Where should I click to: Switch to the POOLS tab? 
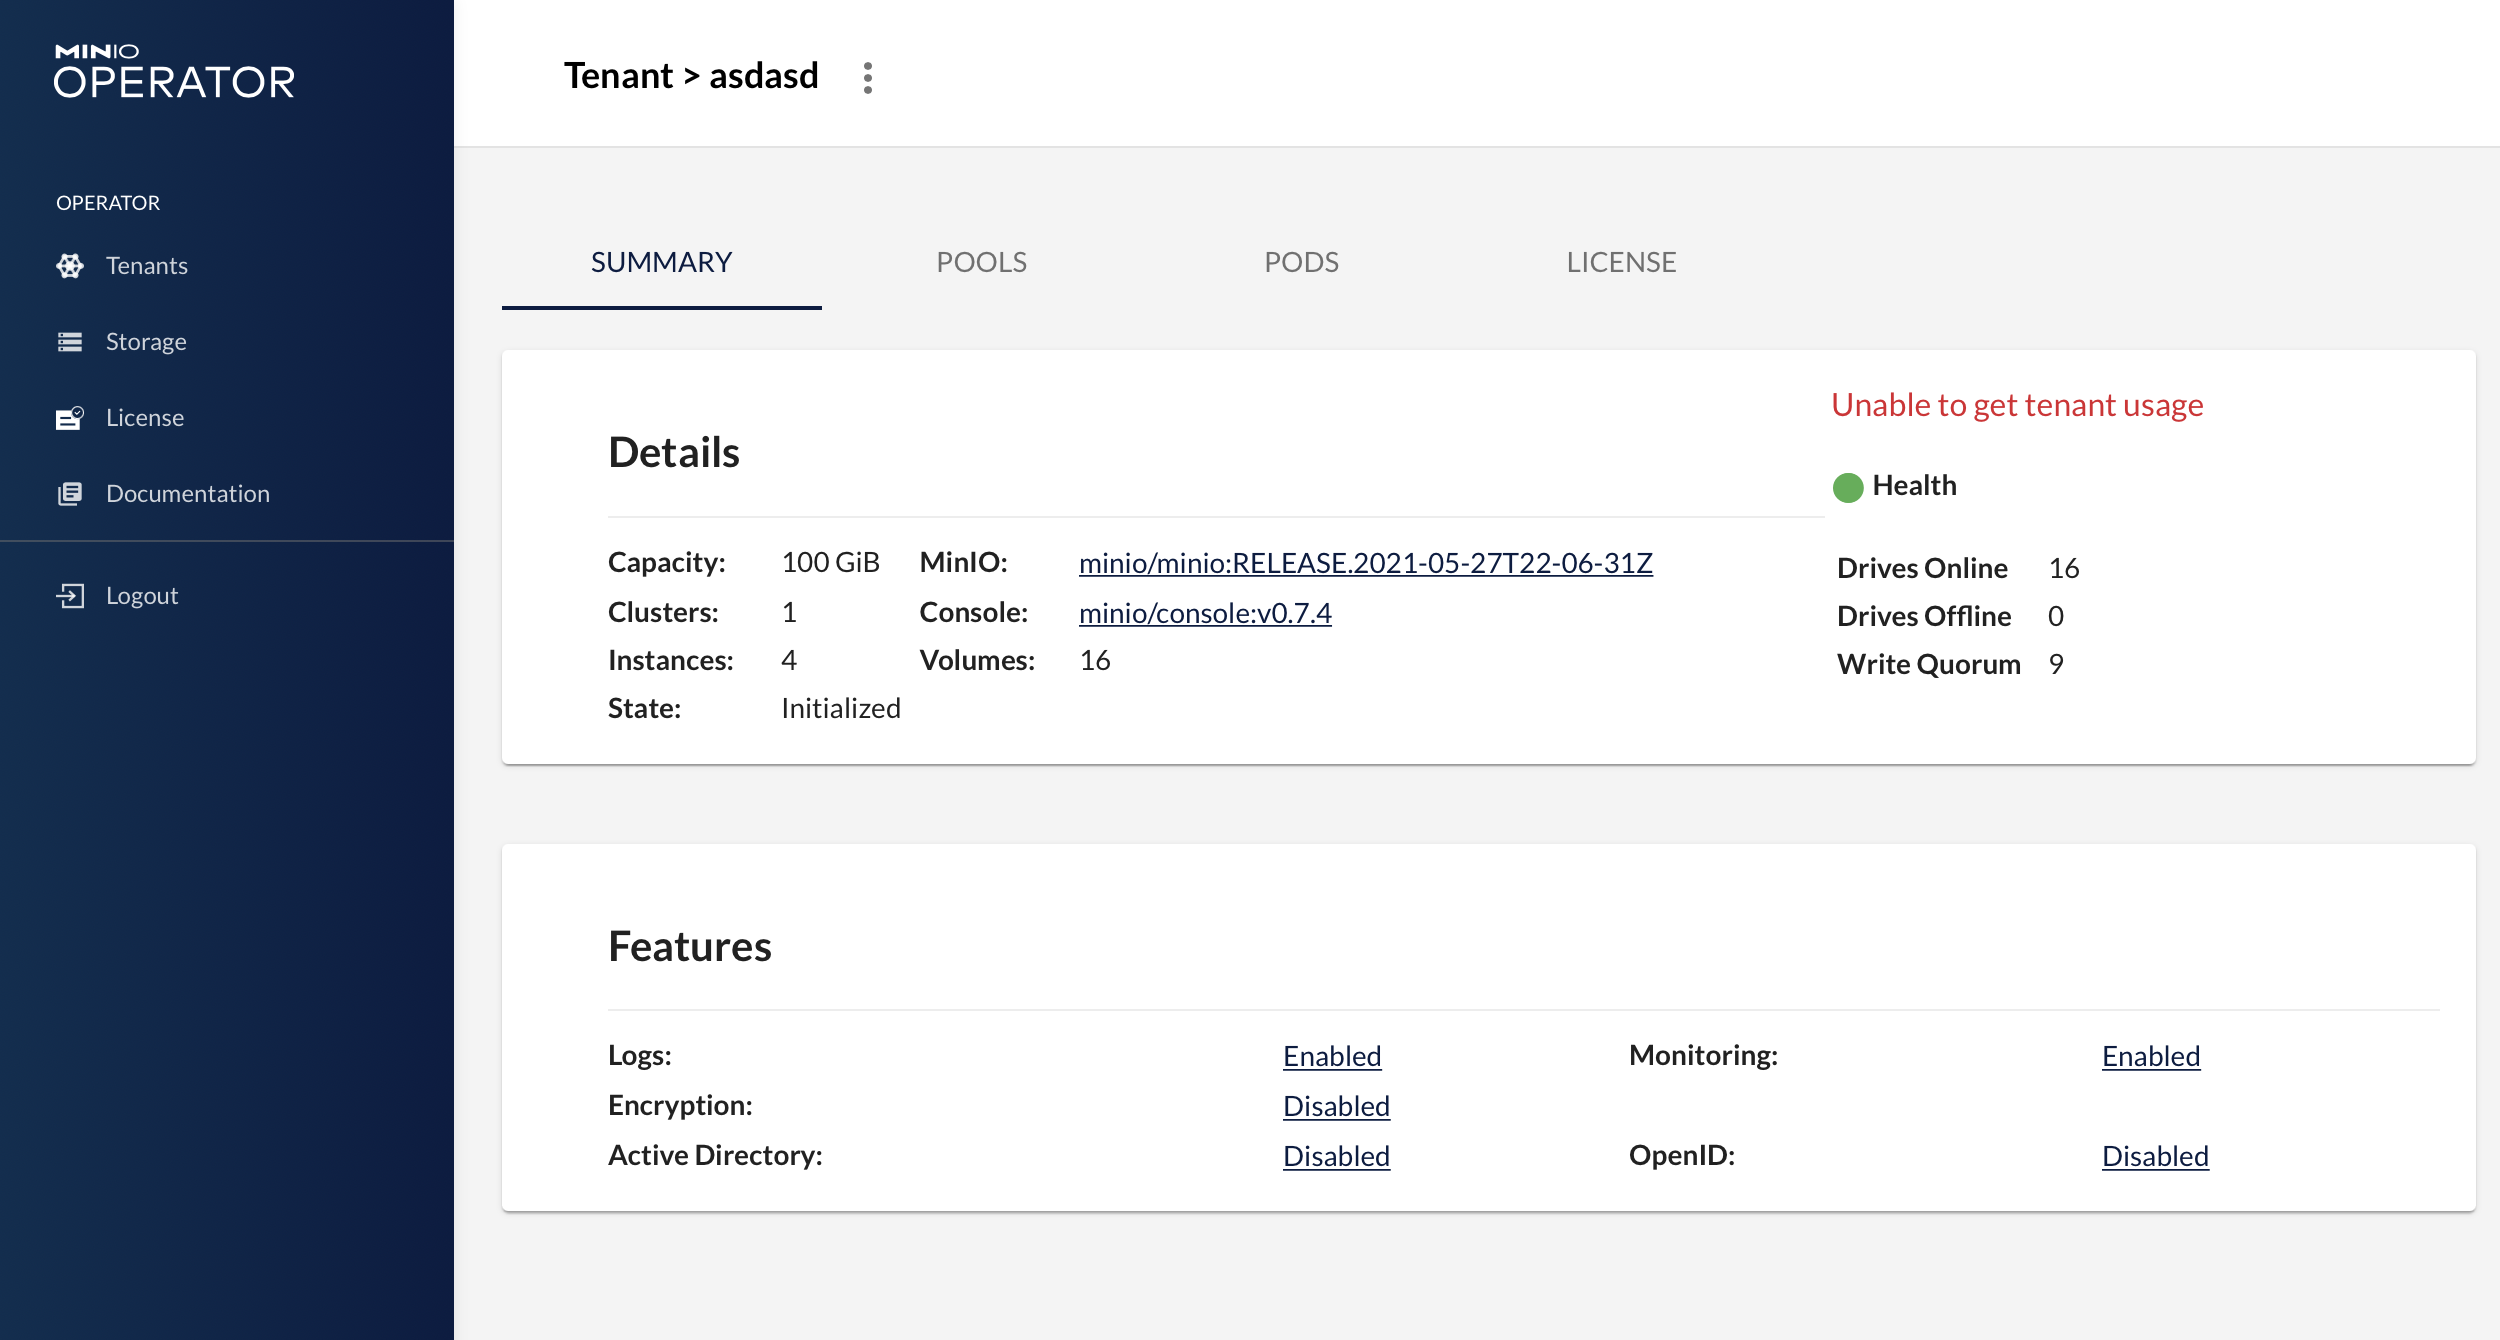coord(982,262)
